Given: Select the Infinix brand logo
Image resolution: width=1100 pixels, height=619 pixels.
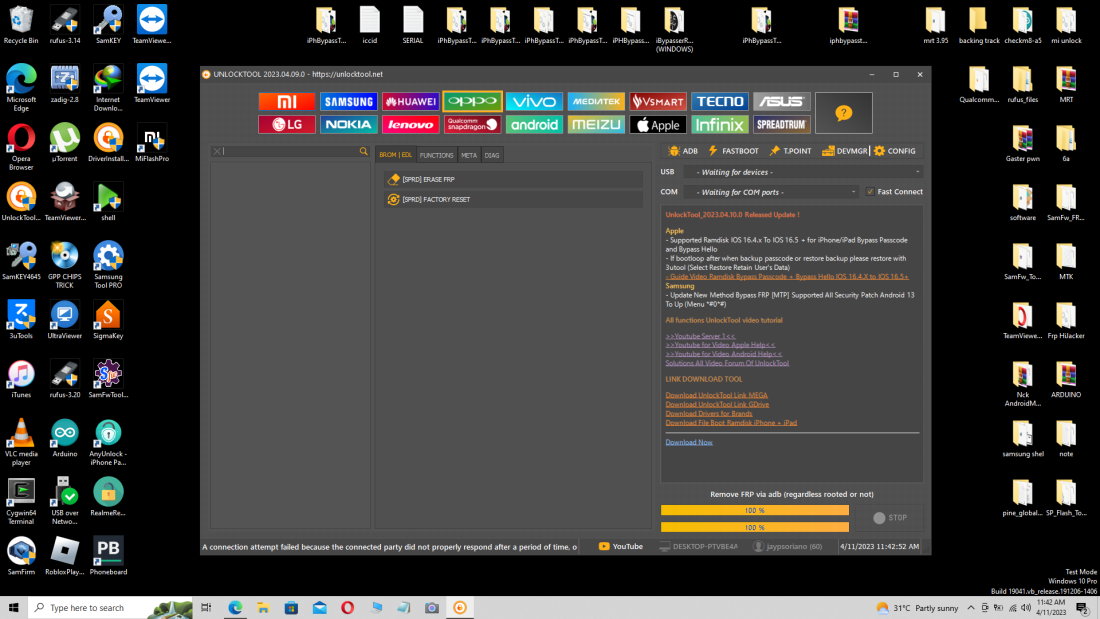Looking at the screenshot, I should pyautogui.click(x=720, y=124).
